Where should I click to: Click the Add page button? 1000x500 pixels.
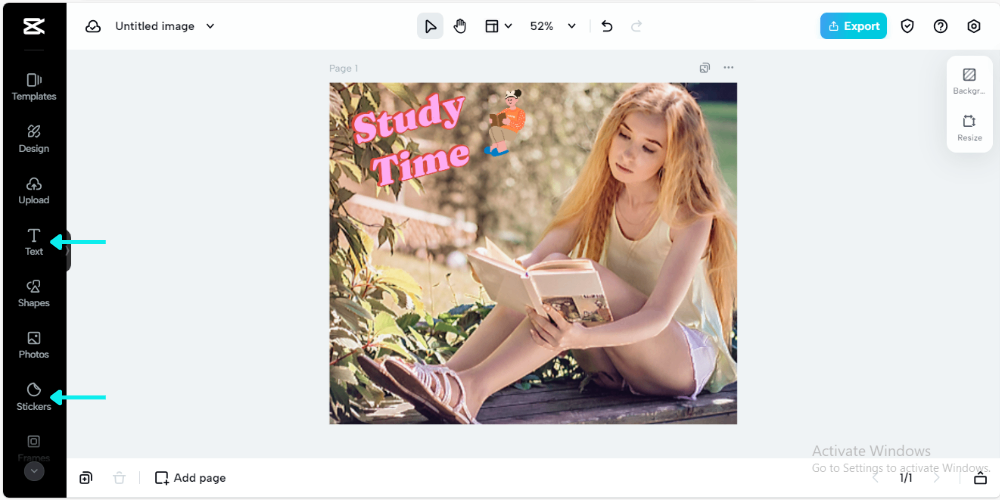(x=190, y=478)
